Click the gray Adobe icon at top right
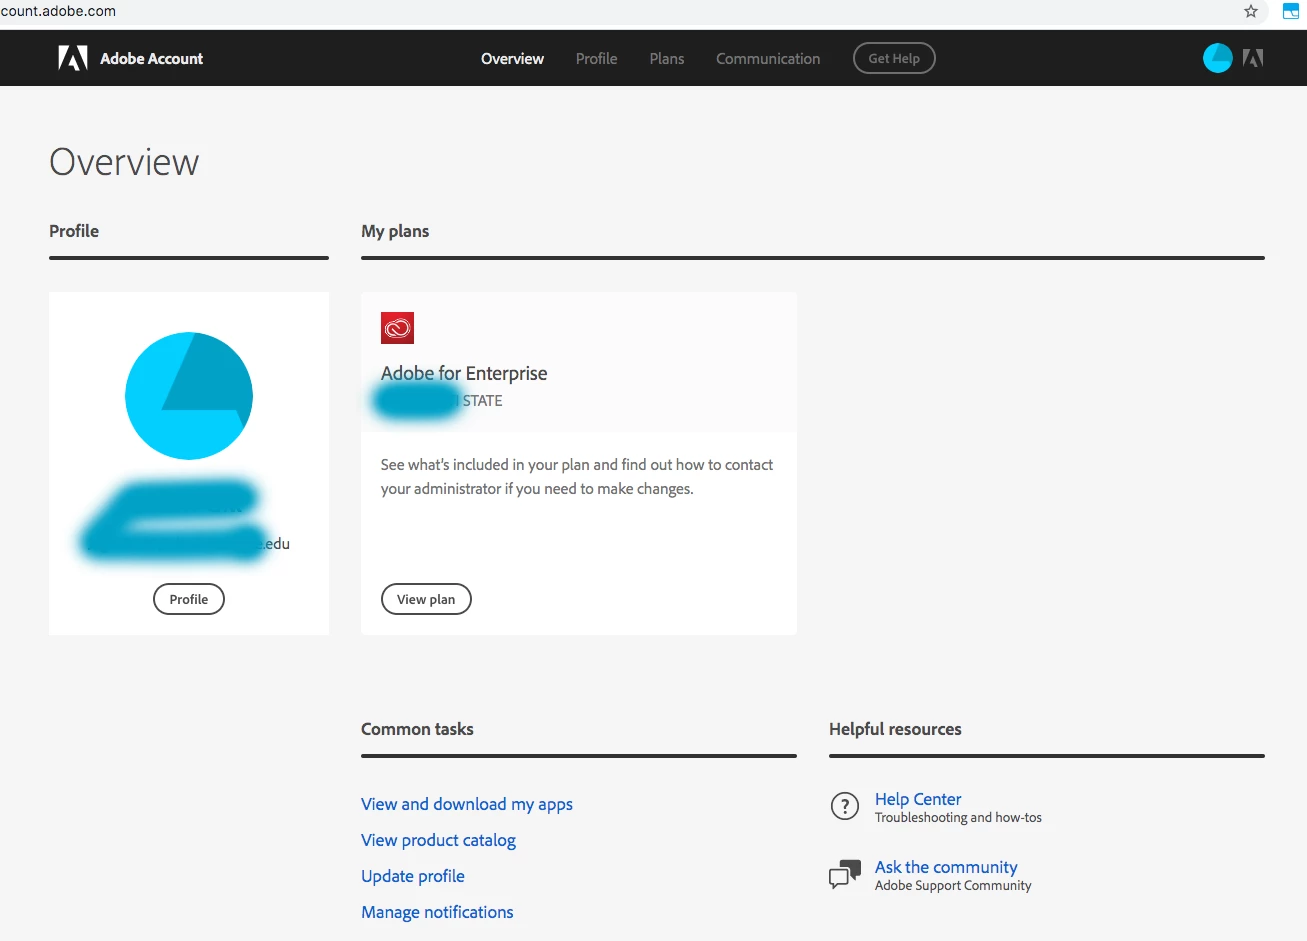 pyautogui.click(x=1253, y=58)
